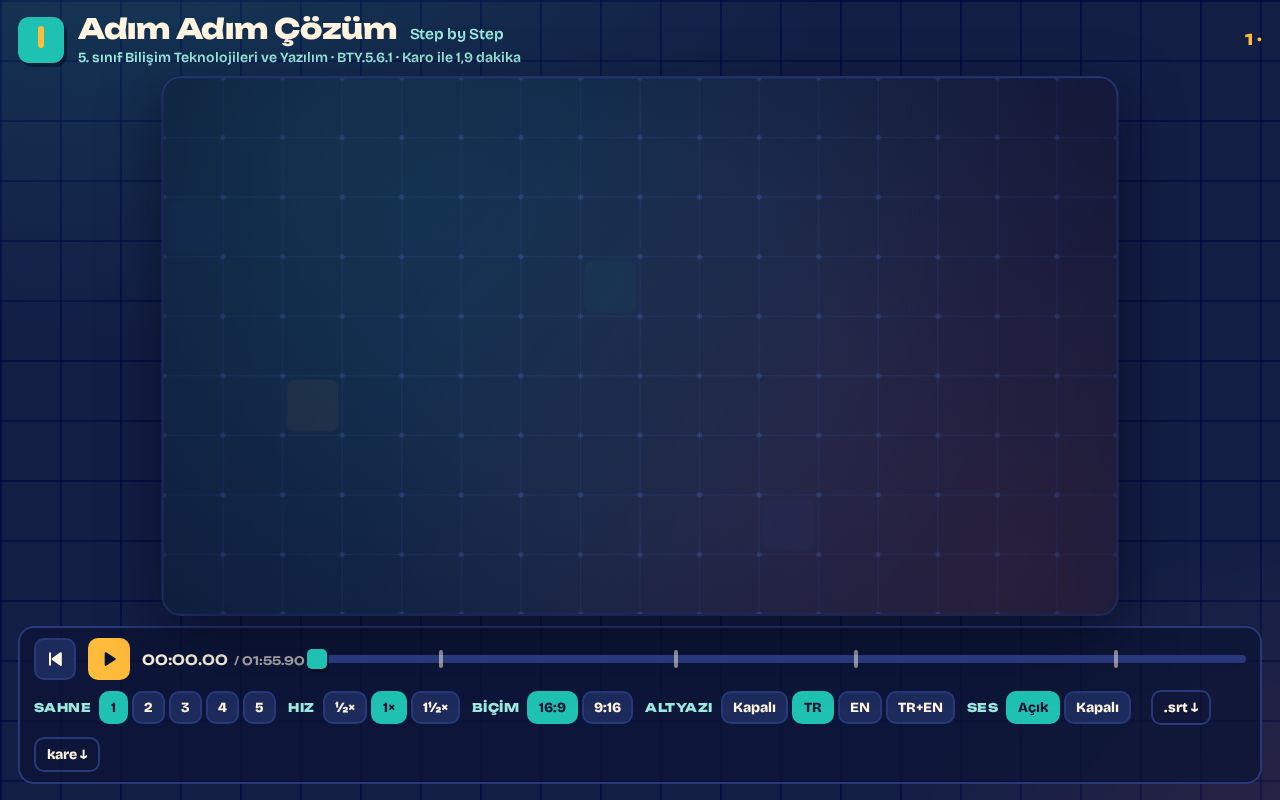The height and width of the screenshot is (800, 1280).
Task: Mute sound with Ses Kapalı
Action: 1097,707
